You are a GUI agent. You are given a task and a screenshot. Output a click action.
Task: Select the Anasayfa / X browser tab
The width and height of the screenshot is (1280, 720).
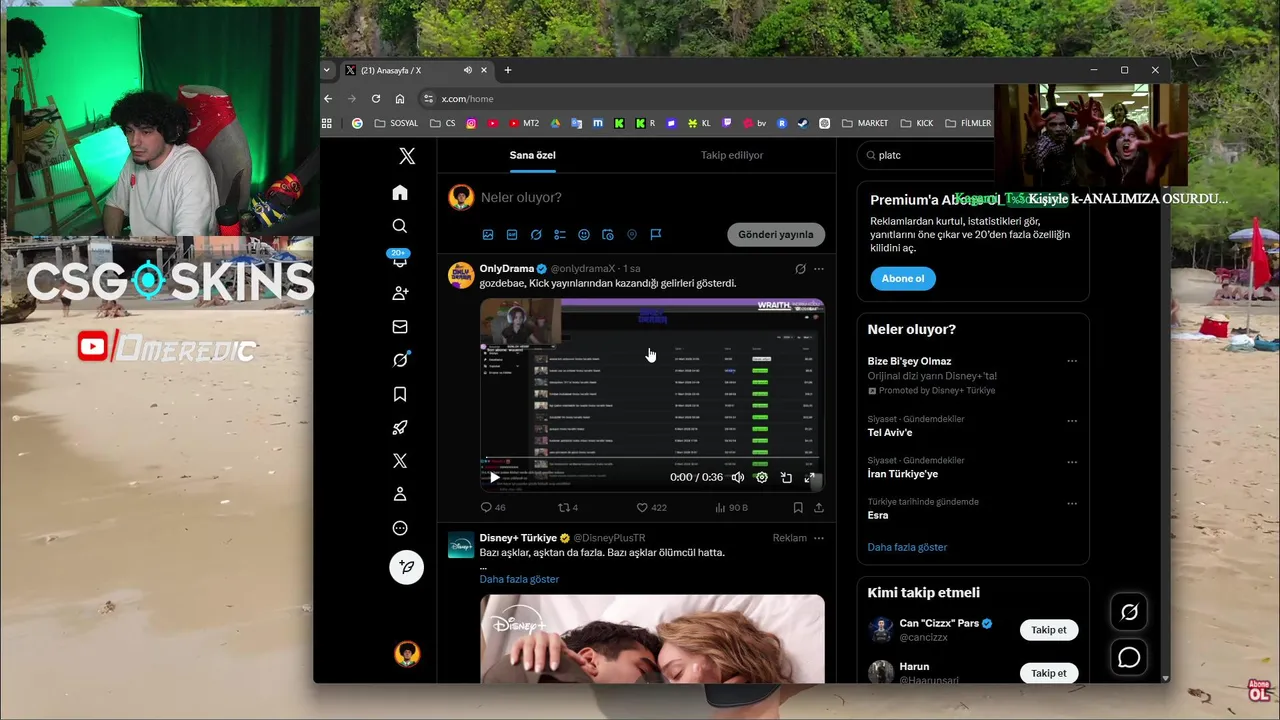coord(415,70)
